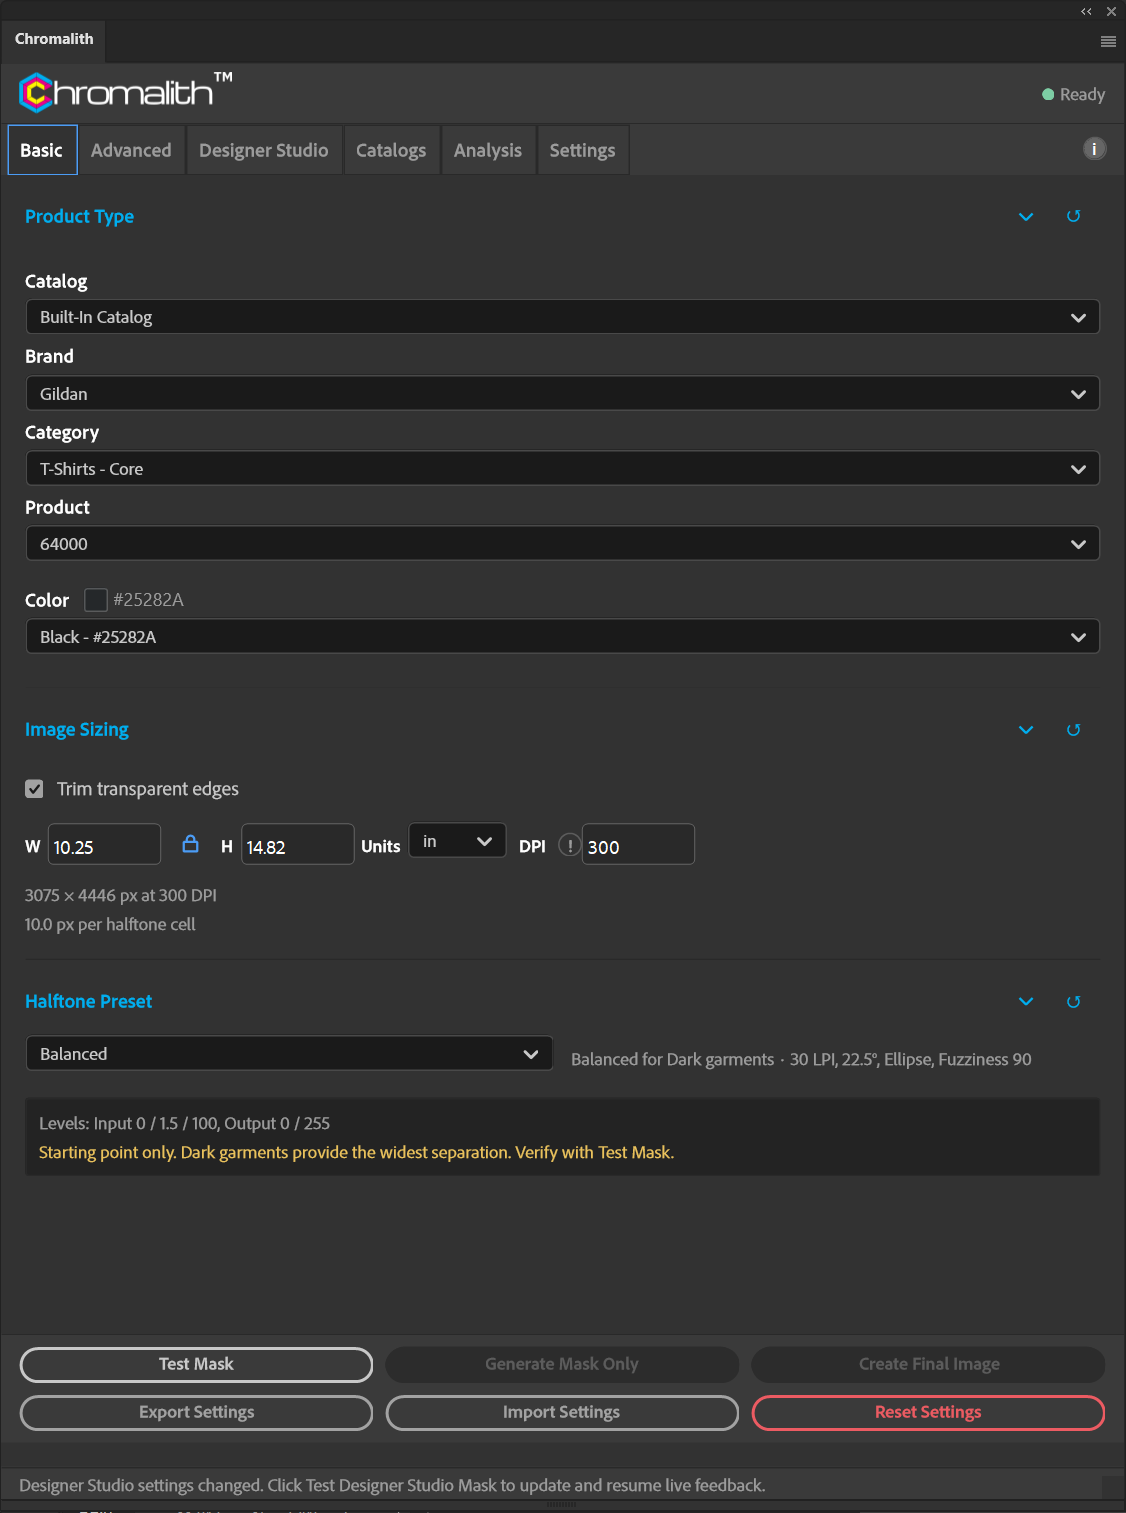
Task: Open the Units dropdown
Action: (x=457, y=842)
